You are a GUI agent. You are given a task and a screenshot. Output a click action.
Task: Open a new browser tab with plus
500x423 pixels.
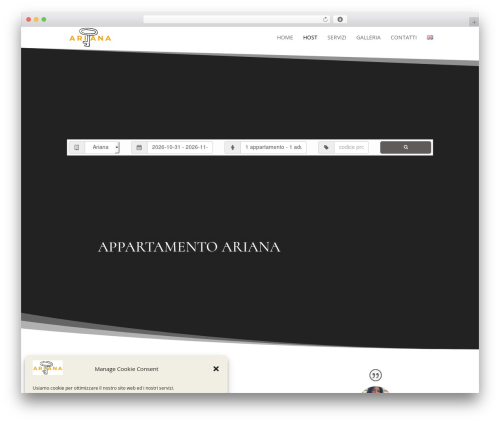click(x=474, y=22)
